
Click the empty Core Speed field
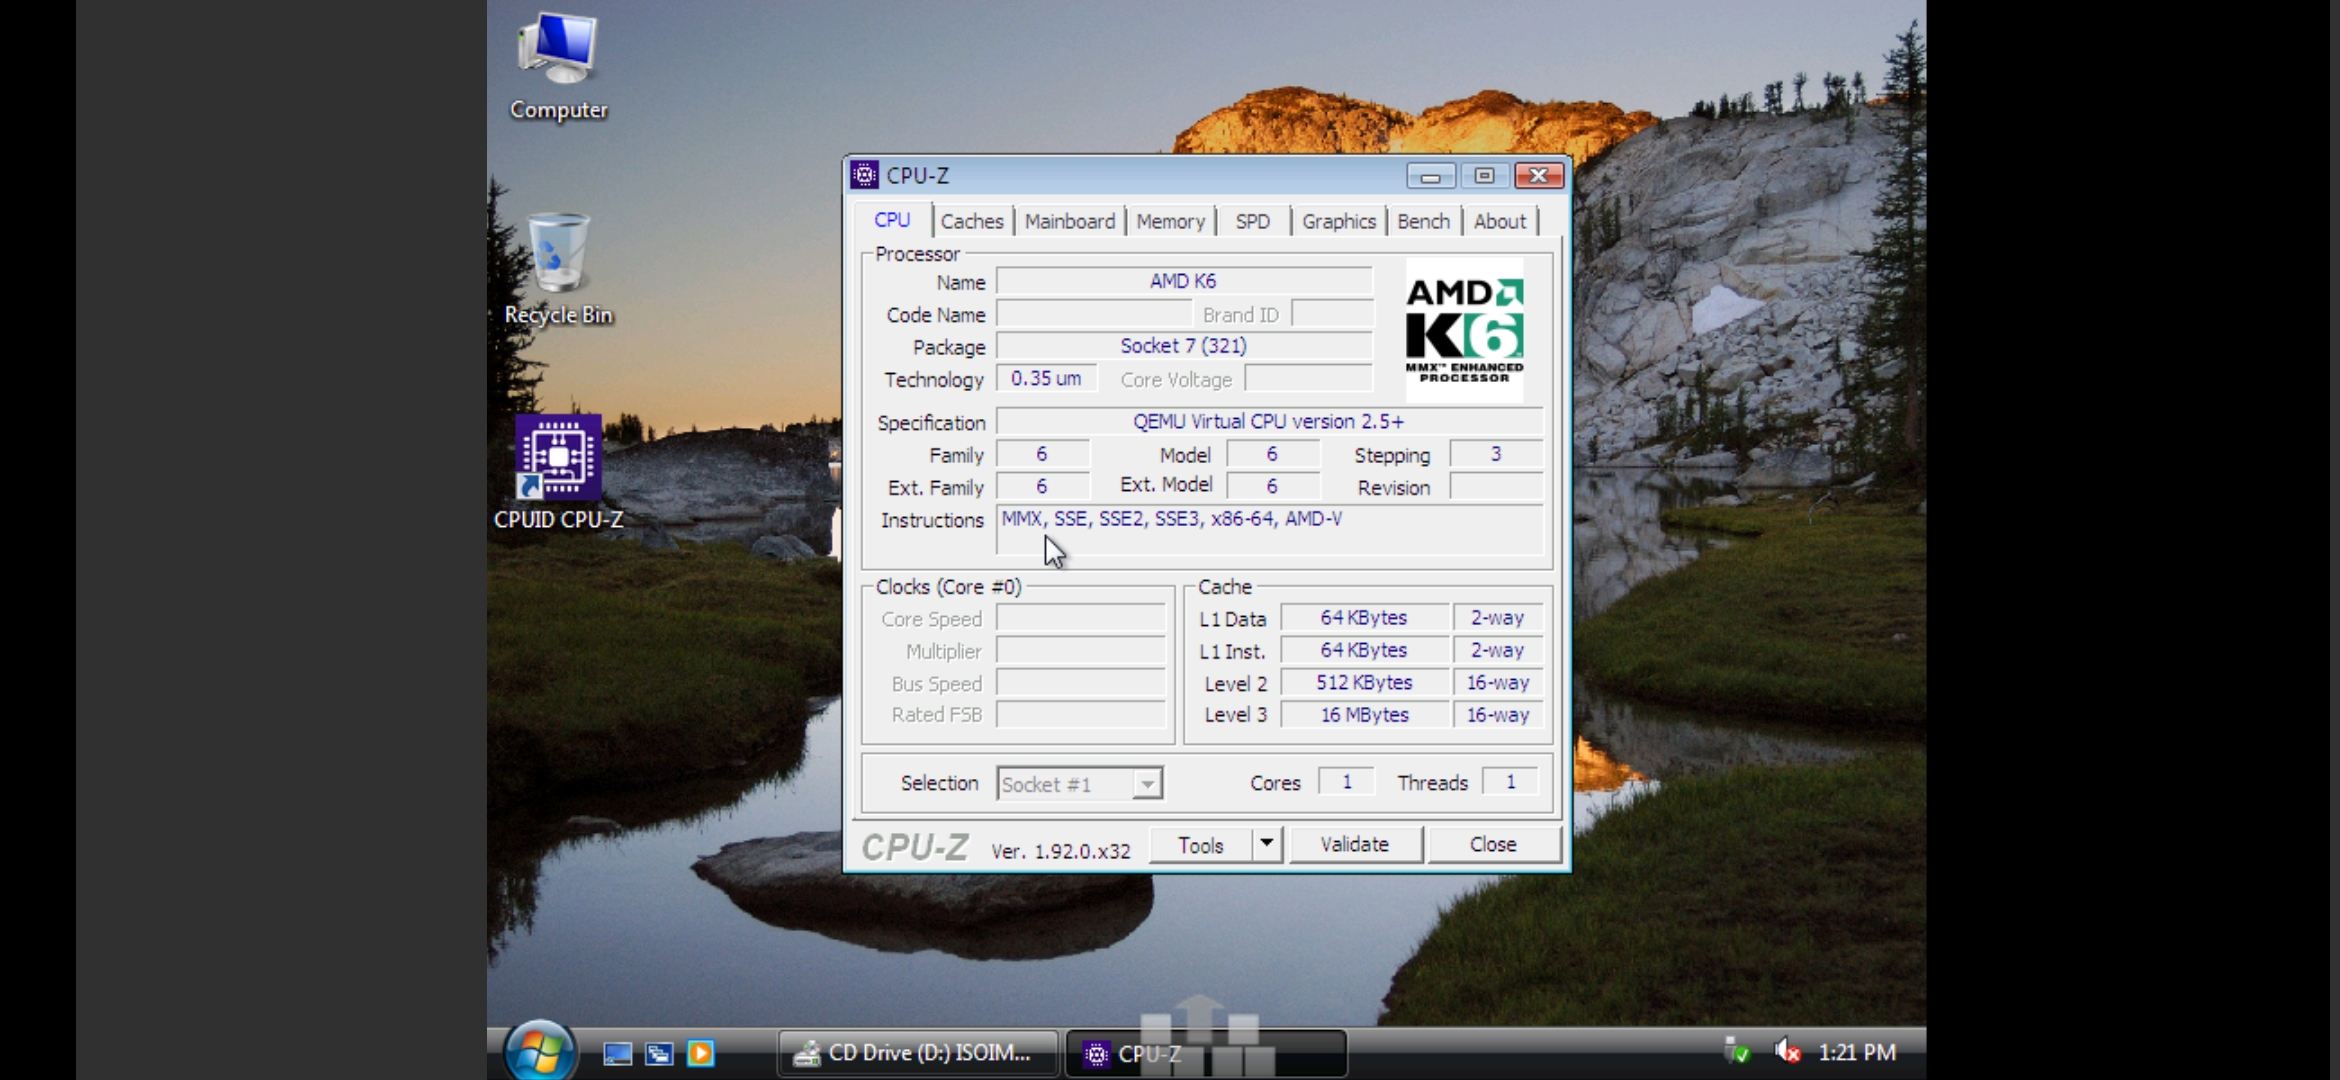click(1081, 619)
